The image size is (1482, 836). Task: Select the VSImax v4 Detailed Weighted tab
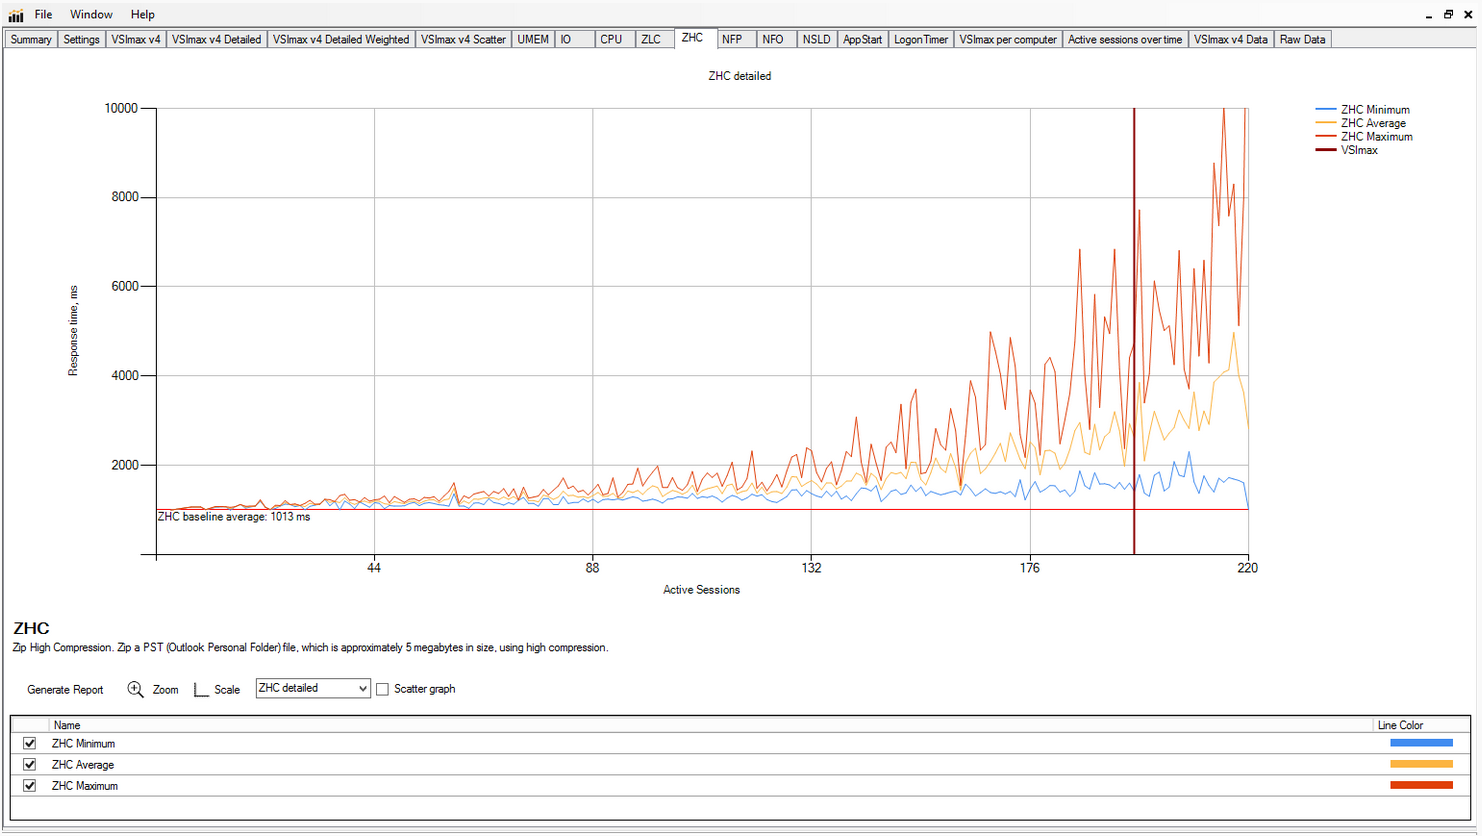pyautogui.click(x=341, y=39)
